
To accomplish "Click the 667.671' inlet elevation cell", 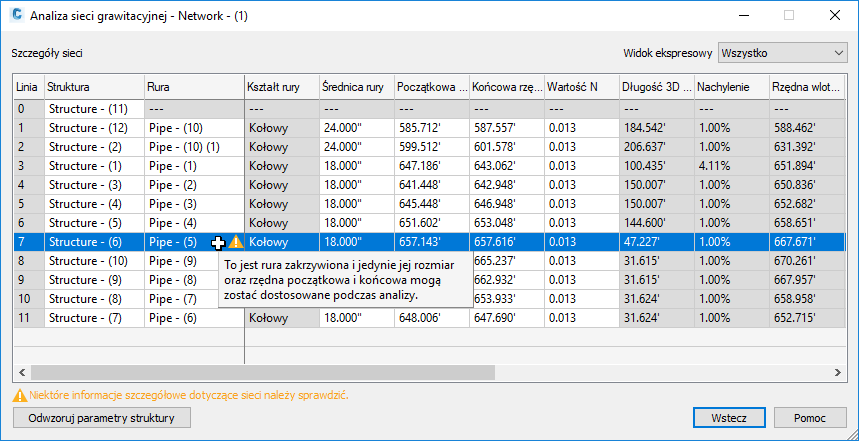I will tap(807, 242).
